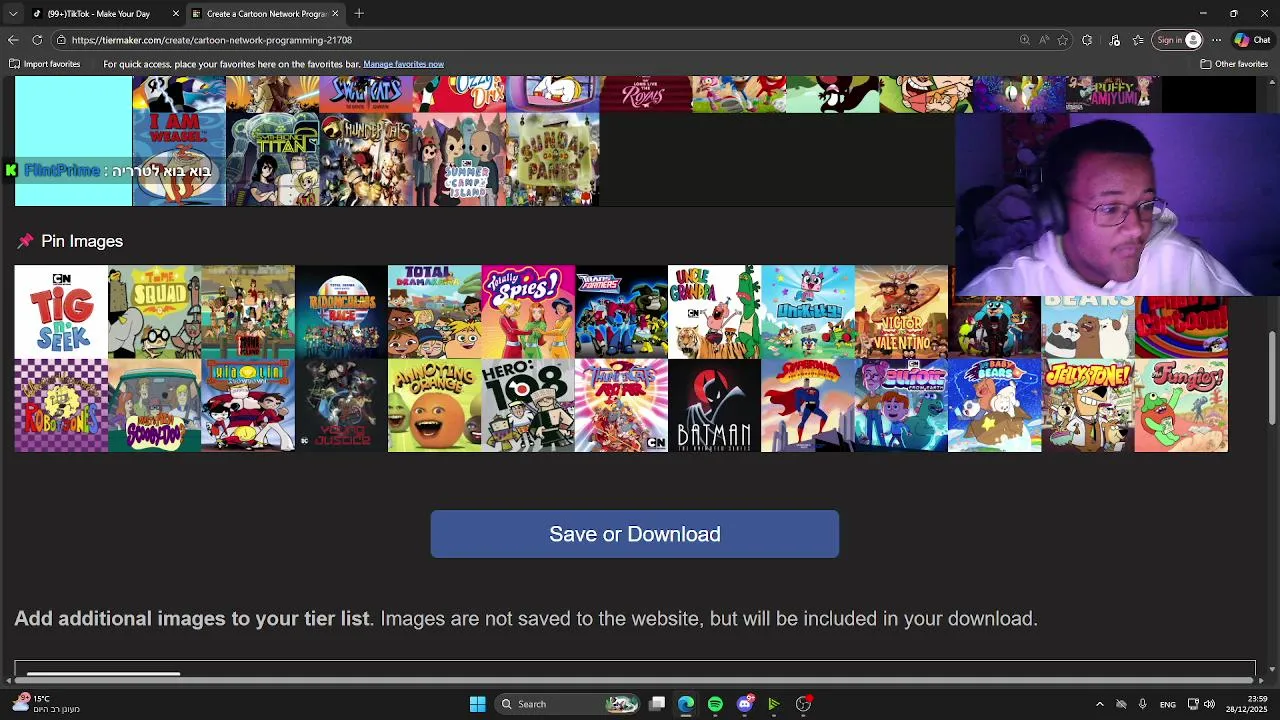Open Discord from the taskbar
This screenshot has width=1280, height=720.
[x=744, y=704]
